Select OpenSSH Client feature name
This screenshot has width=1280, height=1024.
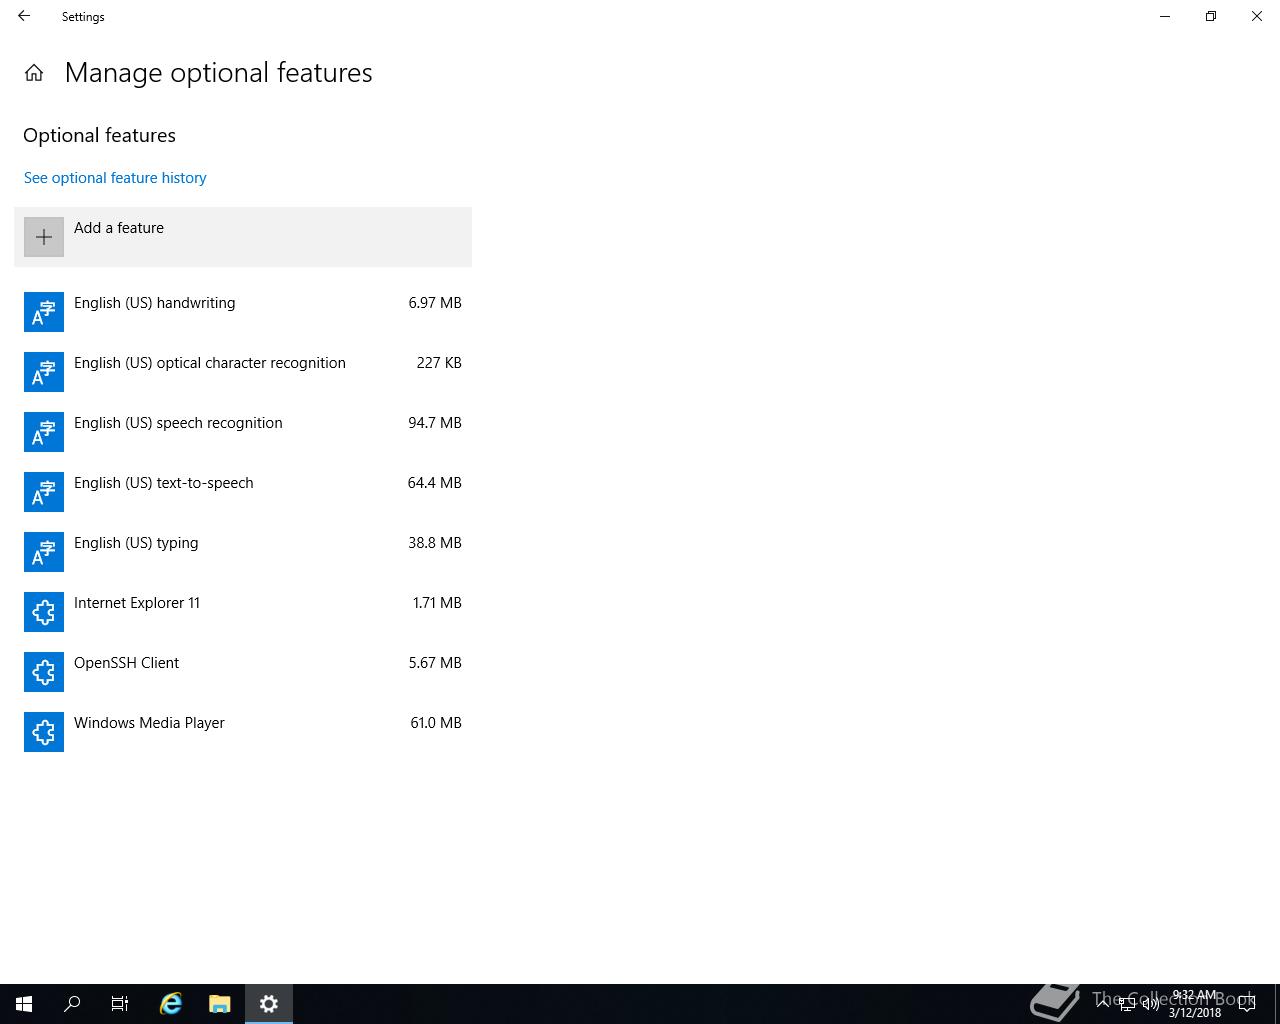click(126, 663)
